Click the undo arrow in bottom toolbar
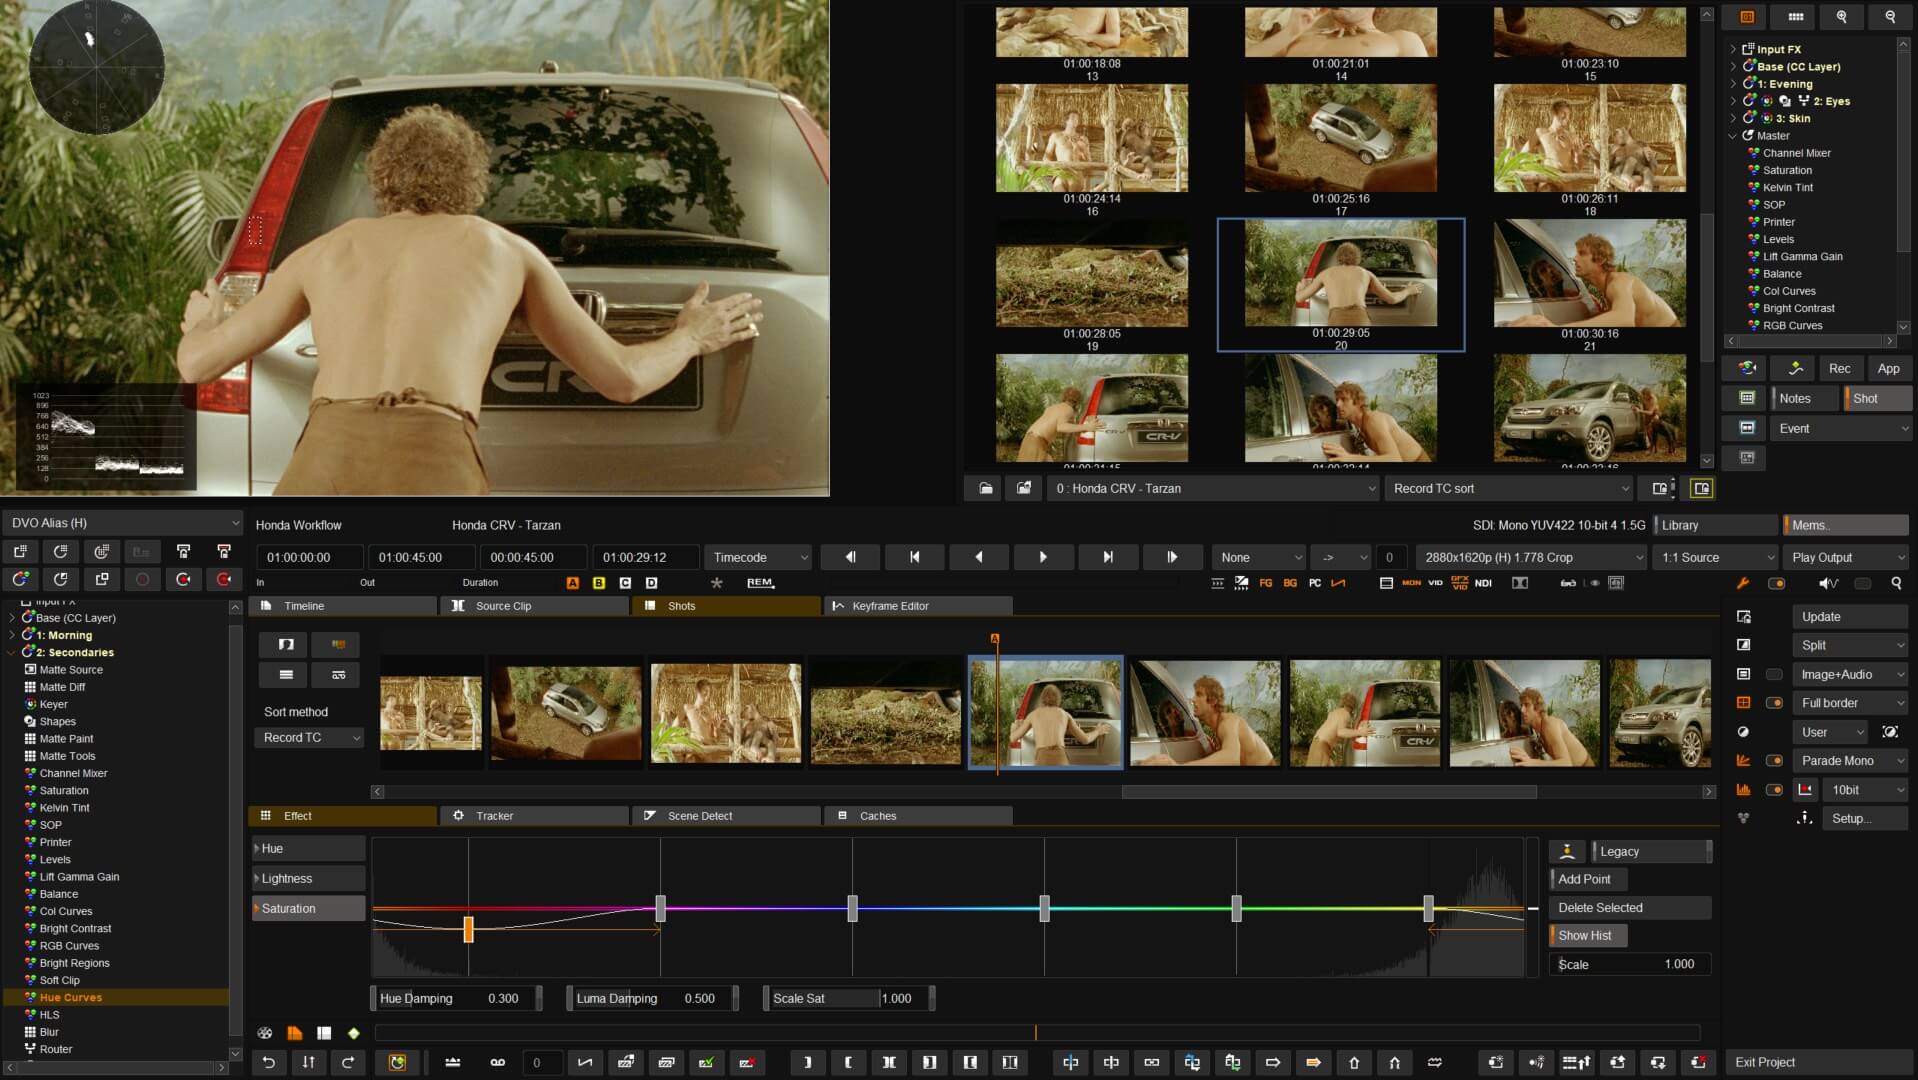Viewport: 1918px width, 1080px height. click(268, 1062)
